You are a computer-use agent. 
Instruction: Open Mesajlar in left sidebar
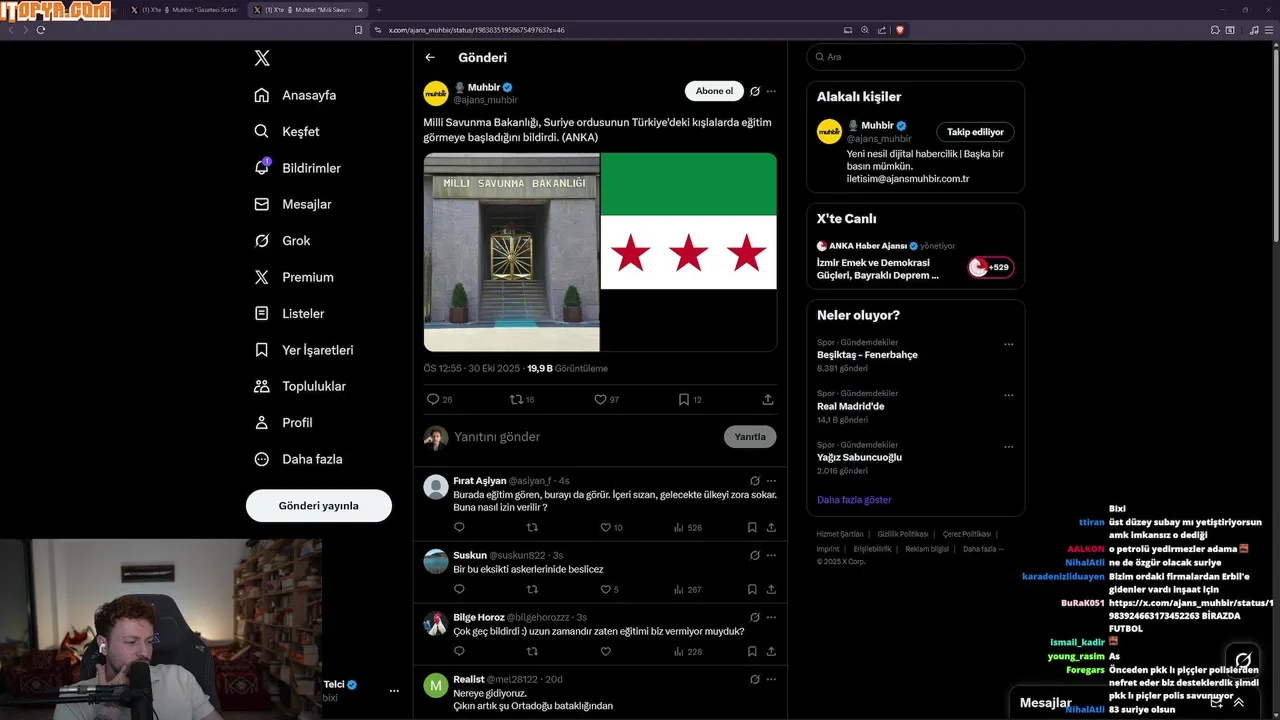(292, 204)
